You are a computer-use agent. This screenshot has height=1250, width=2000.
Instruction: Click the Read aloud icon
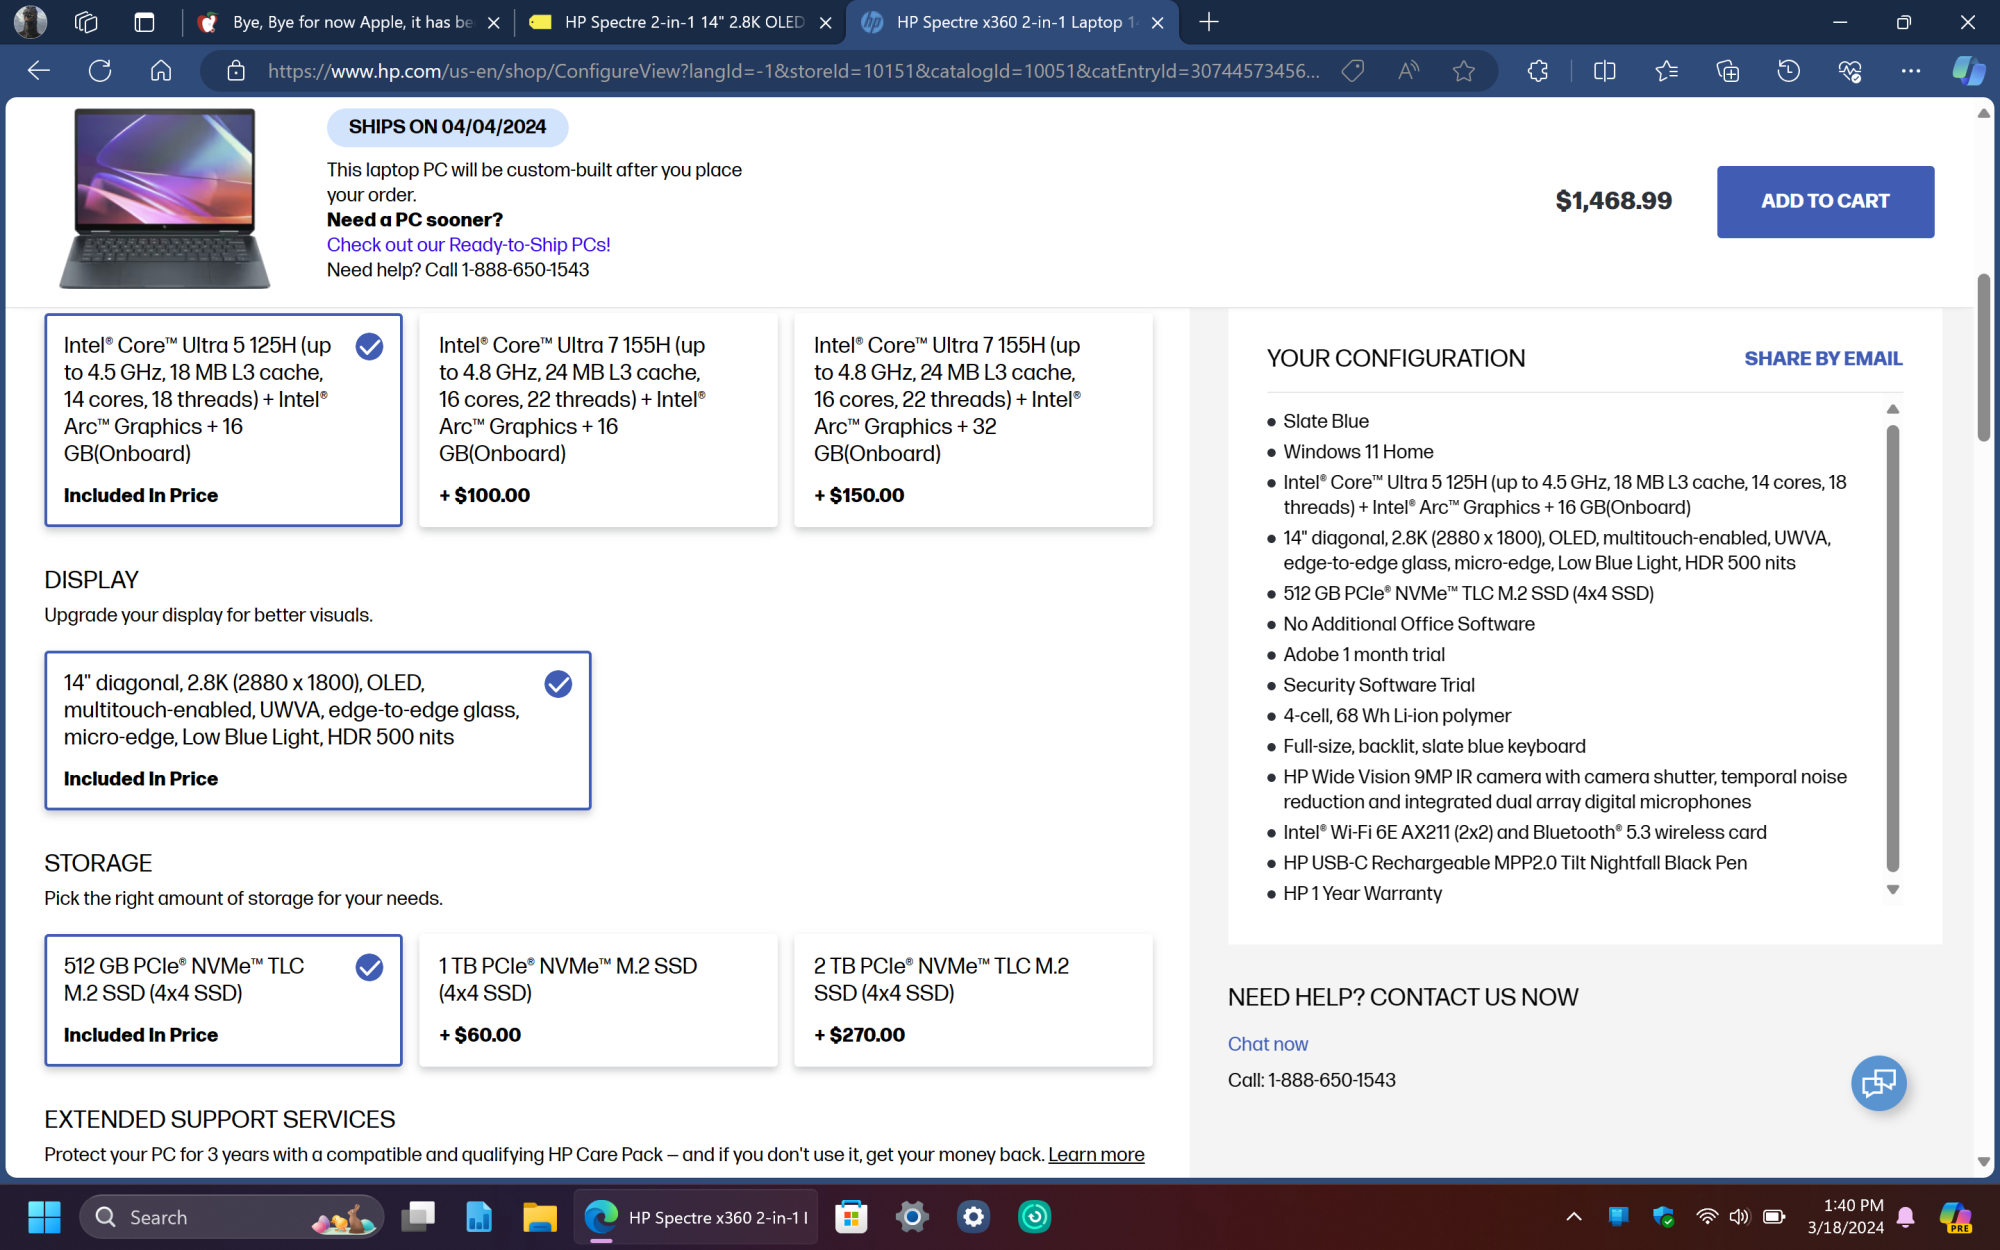(x=1408, y=71)
